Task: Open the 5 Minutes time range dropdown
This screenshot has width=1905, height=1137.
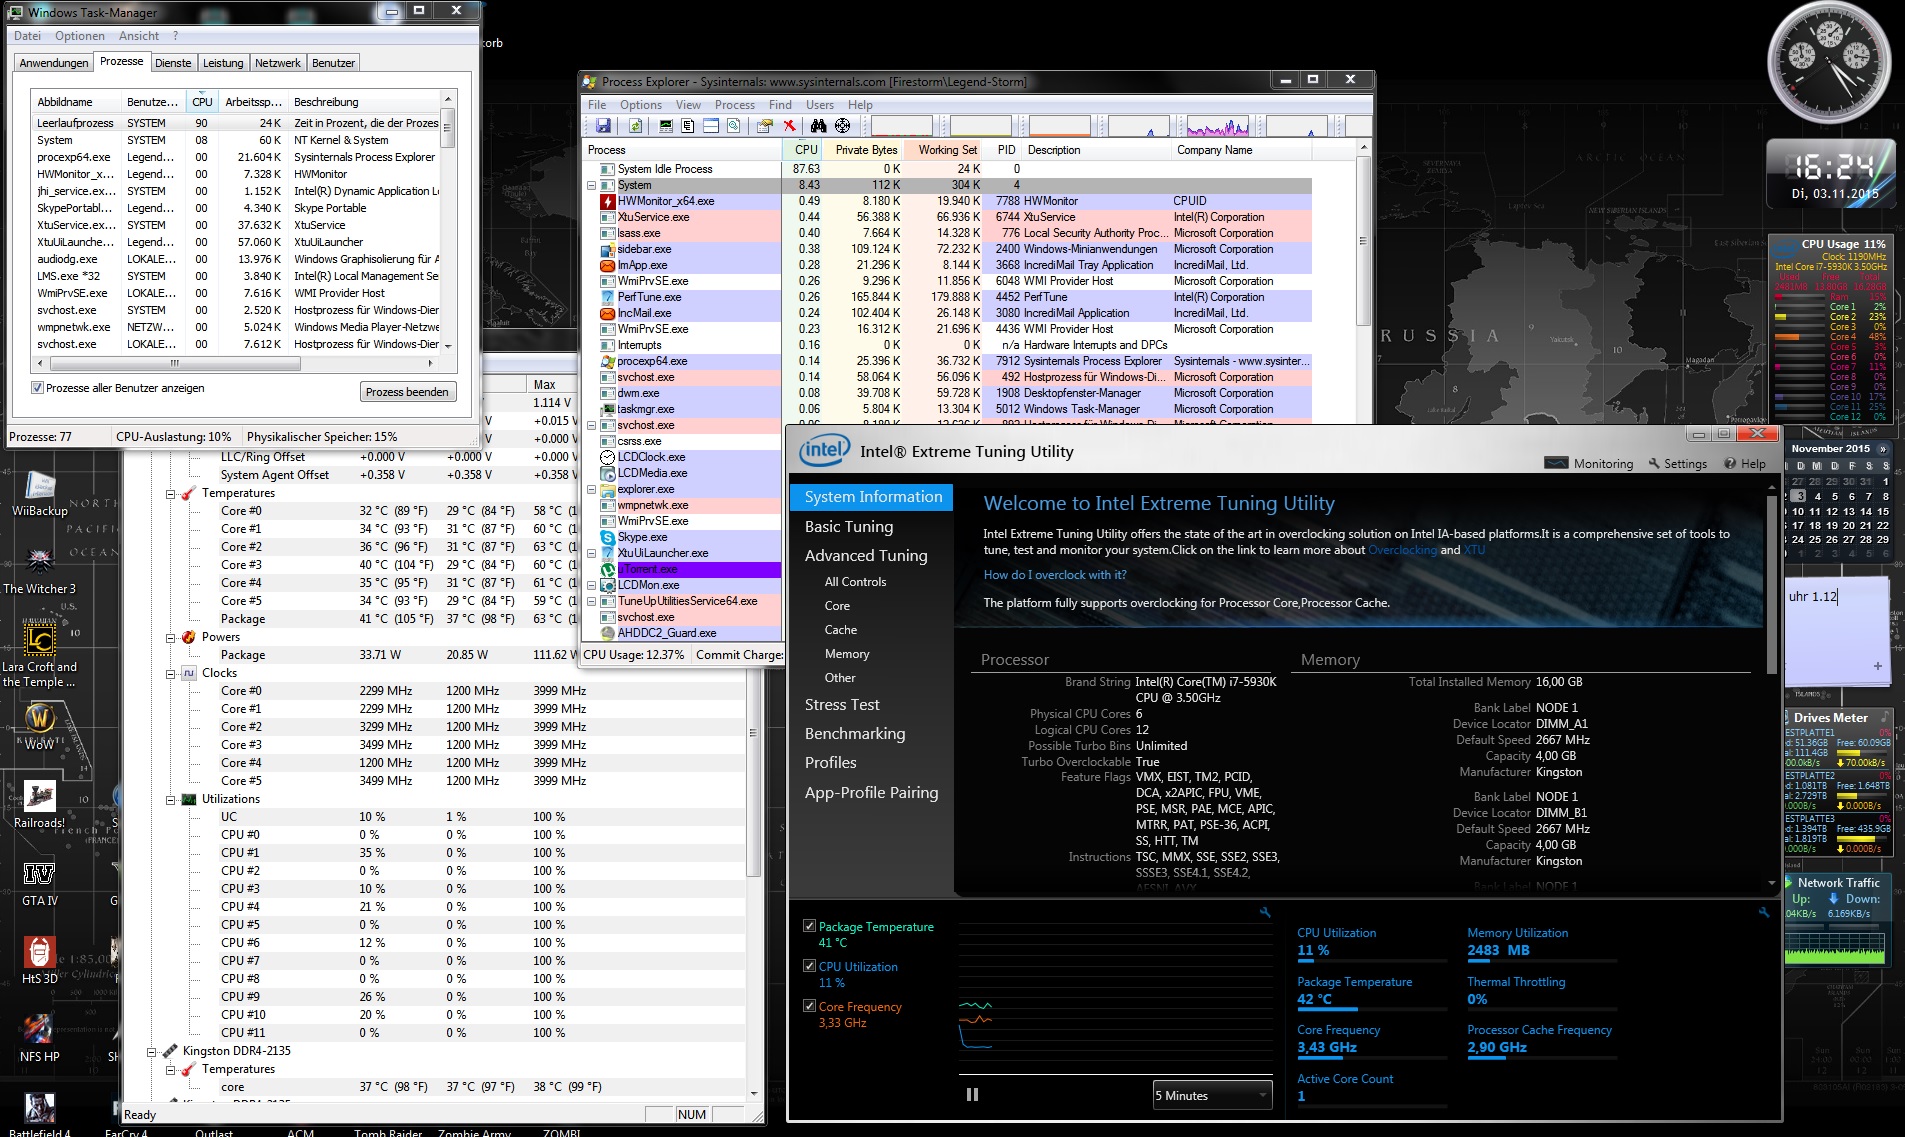Action: click(x=1213, y=1095)
